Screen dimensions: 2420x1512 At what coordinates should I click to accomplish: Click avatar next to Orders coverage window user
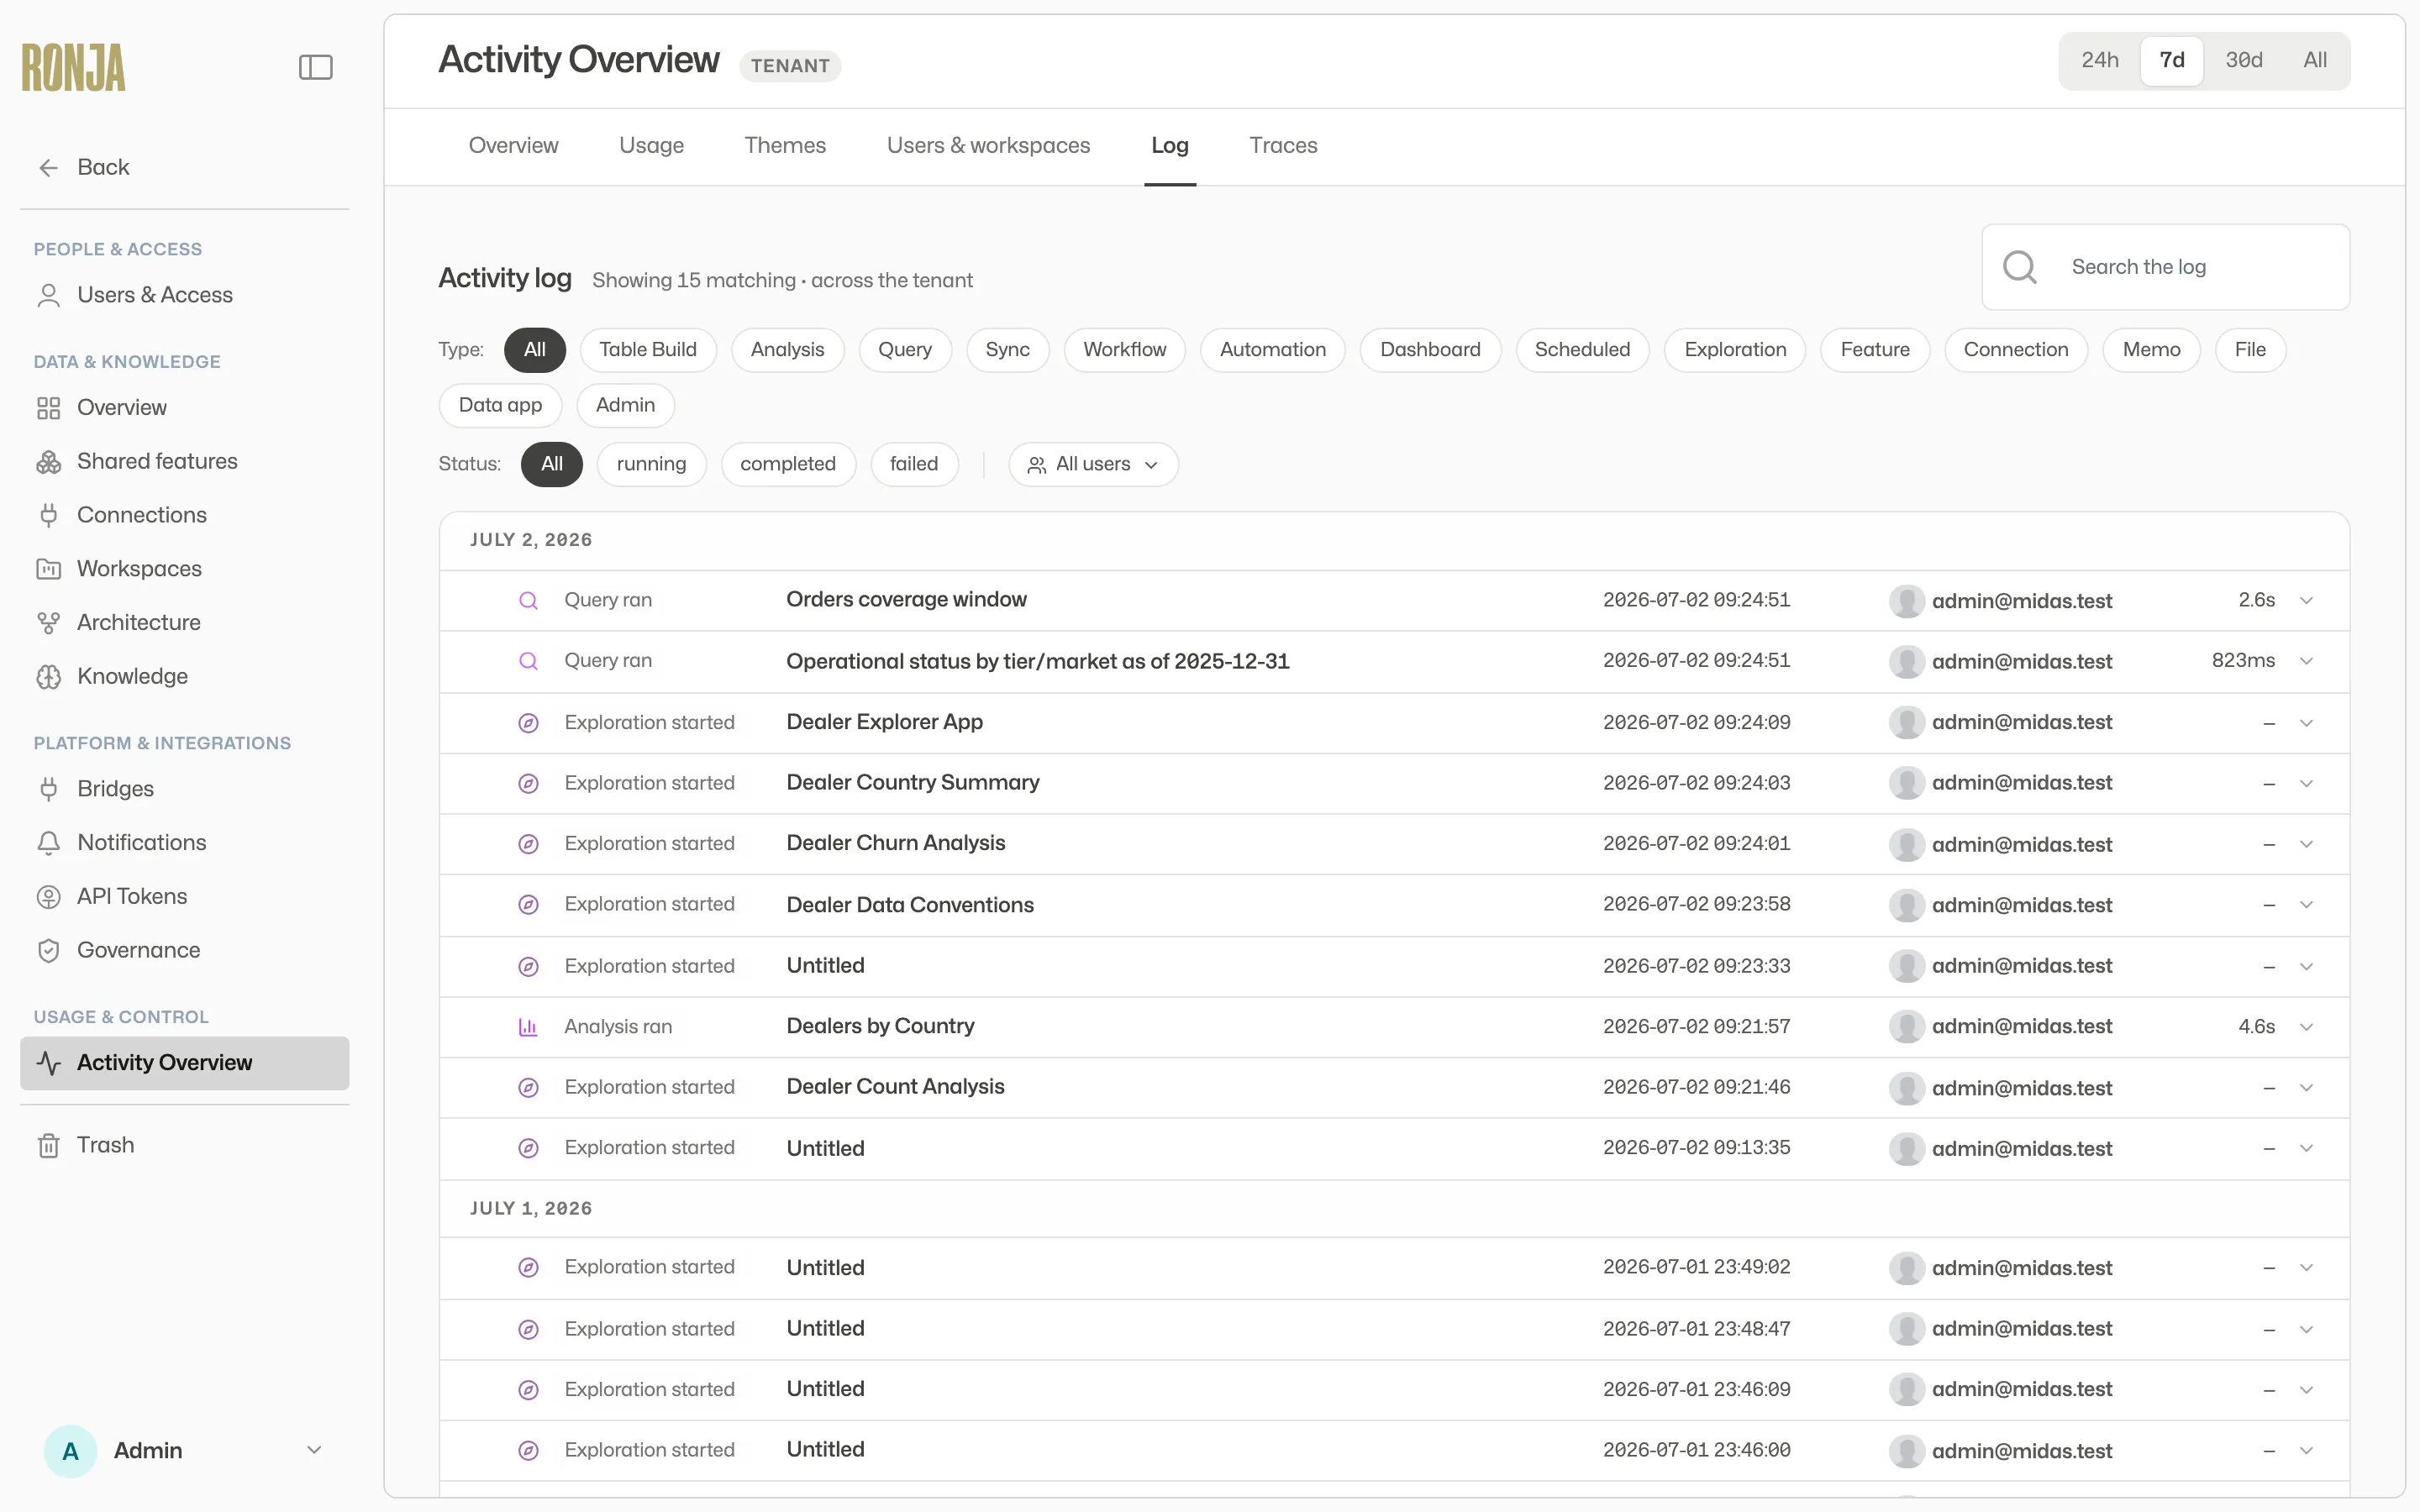(x=1906, y=601)
